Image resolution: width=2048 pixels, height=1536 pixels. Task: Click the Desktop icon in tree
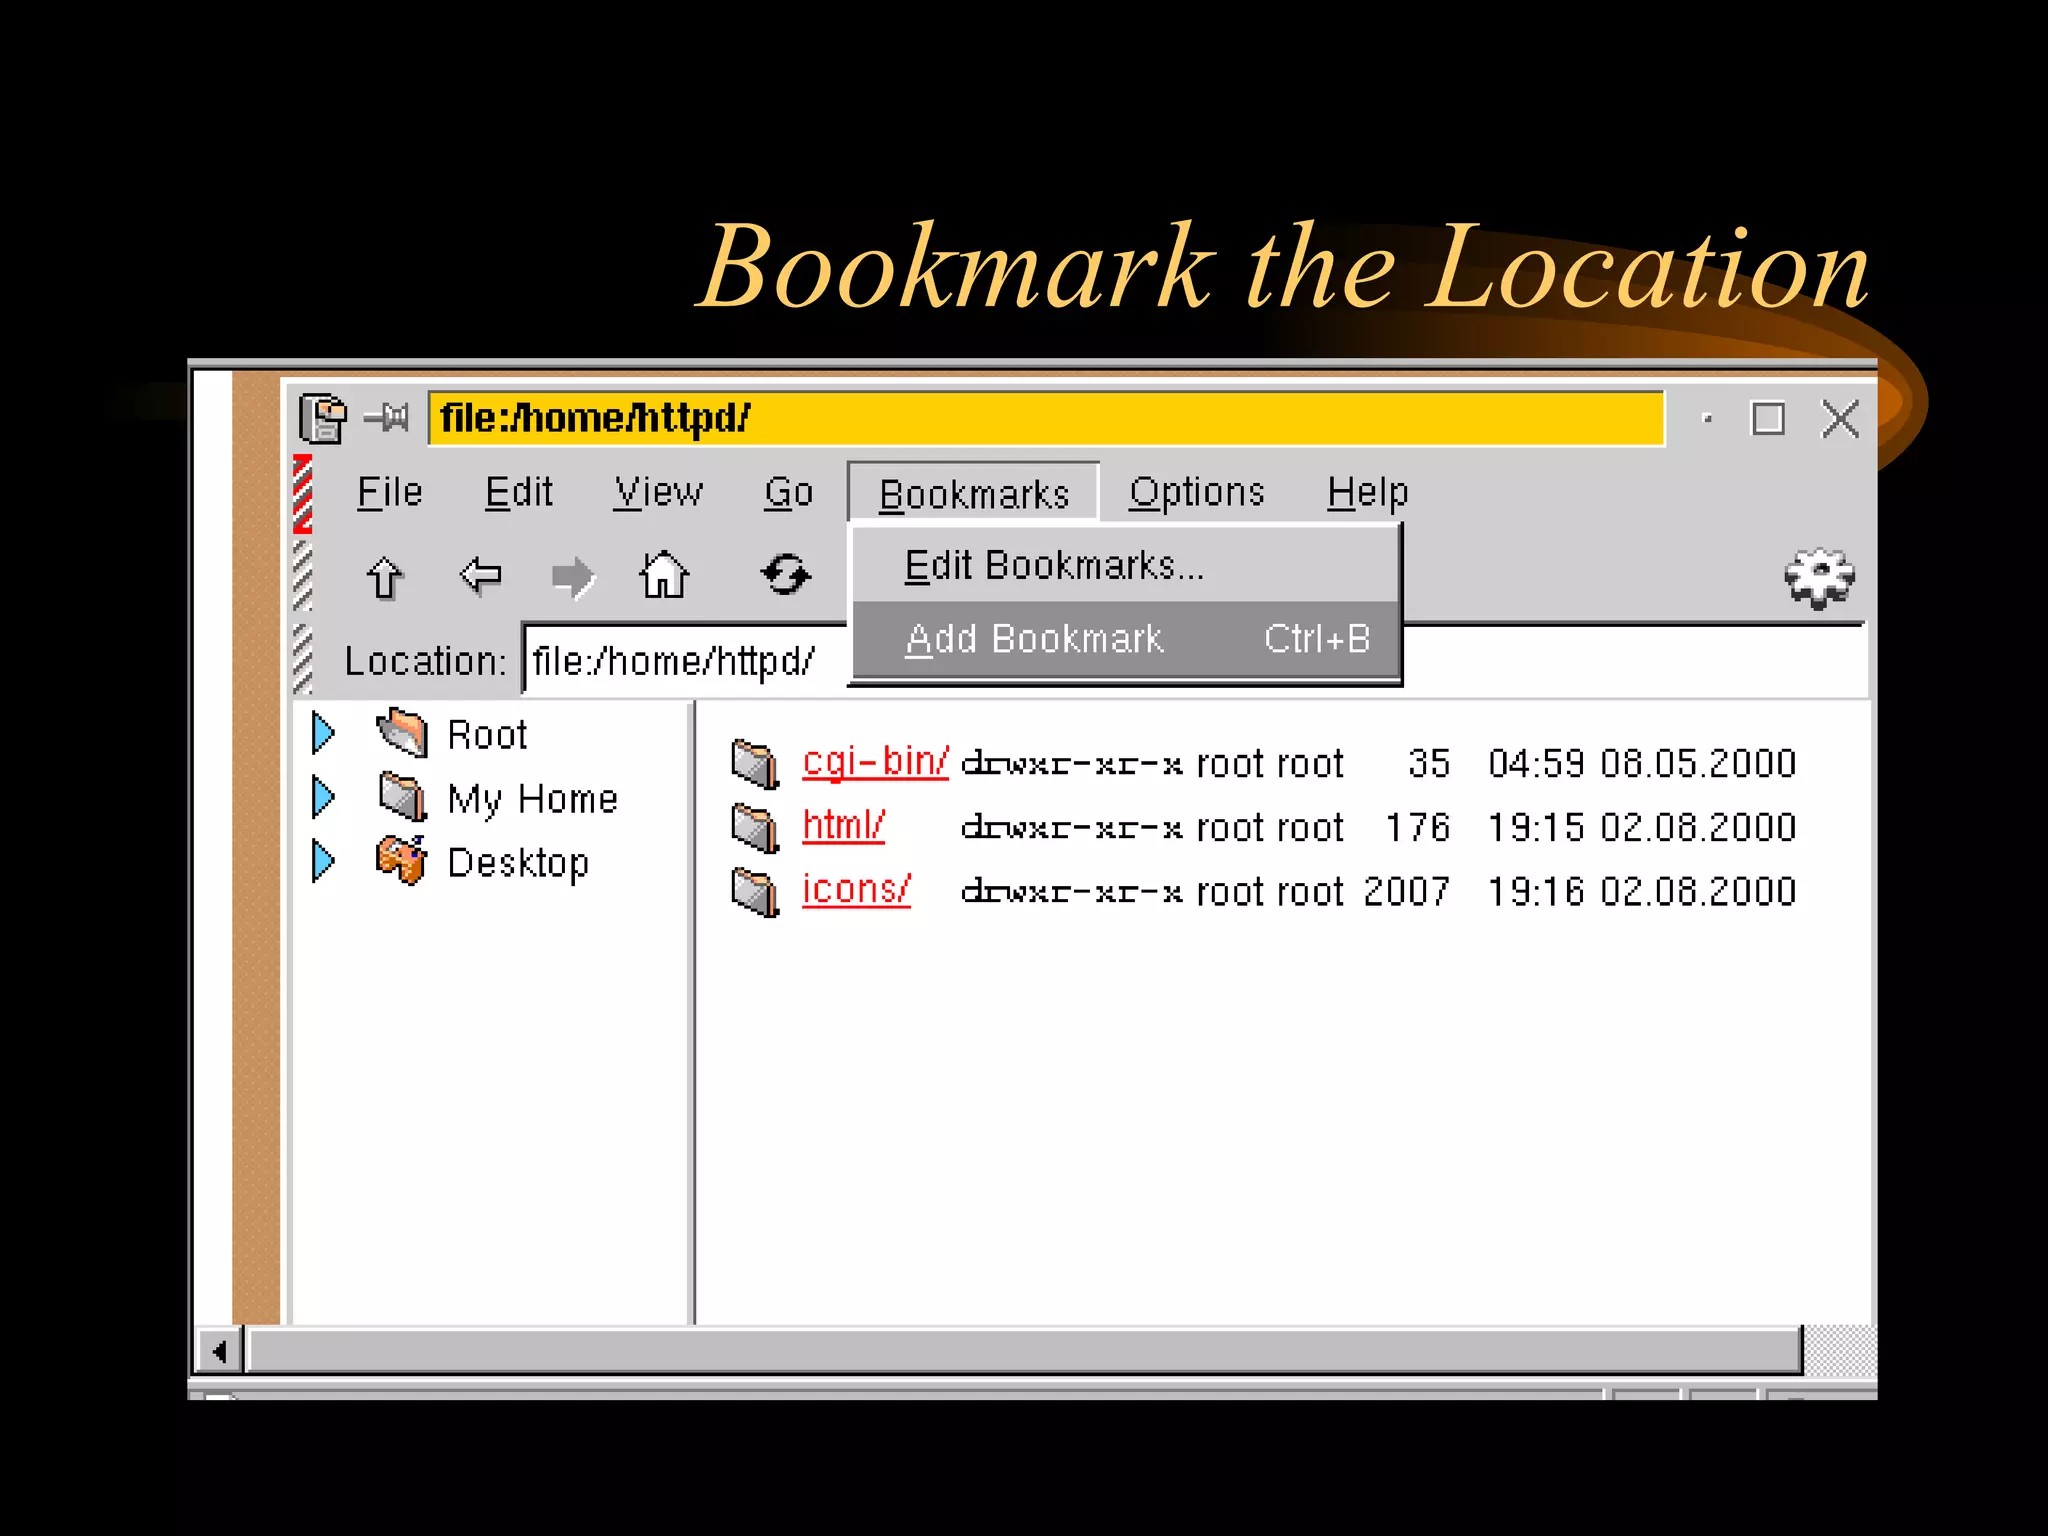[x=402, y=860]
